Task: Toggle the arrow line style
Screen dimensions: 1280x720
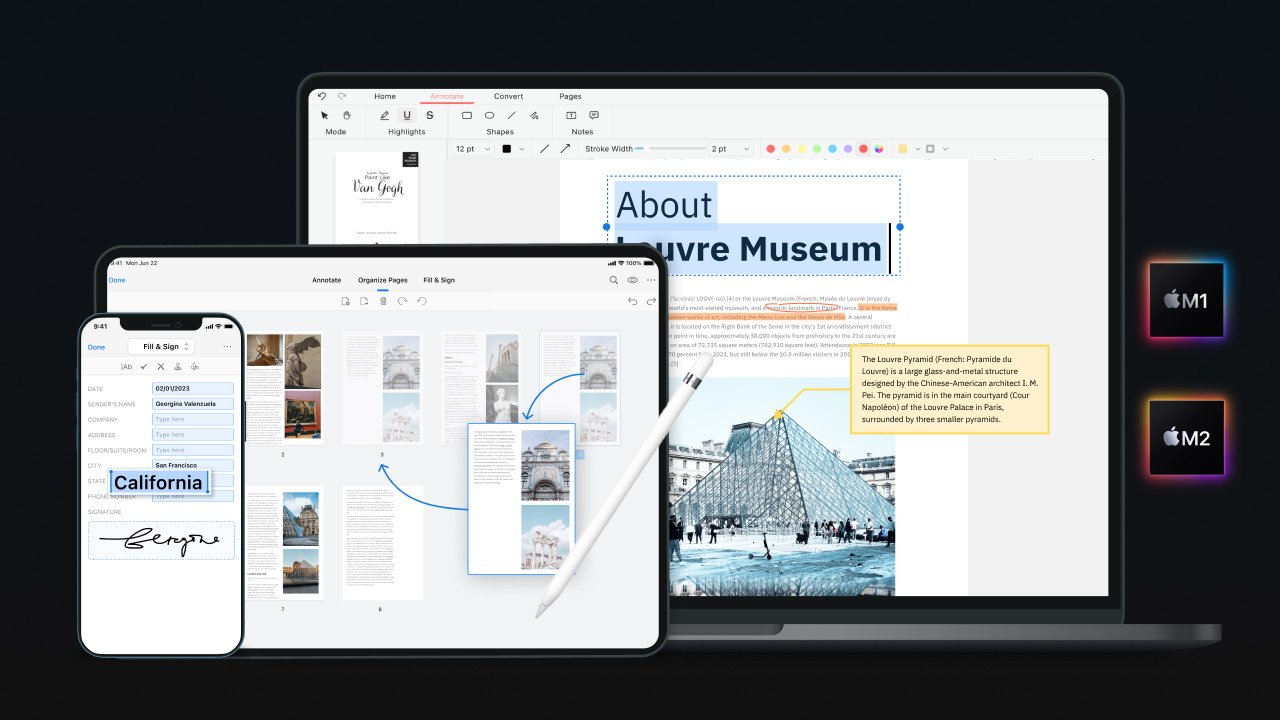Action: [565, 149]
